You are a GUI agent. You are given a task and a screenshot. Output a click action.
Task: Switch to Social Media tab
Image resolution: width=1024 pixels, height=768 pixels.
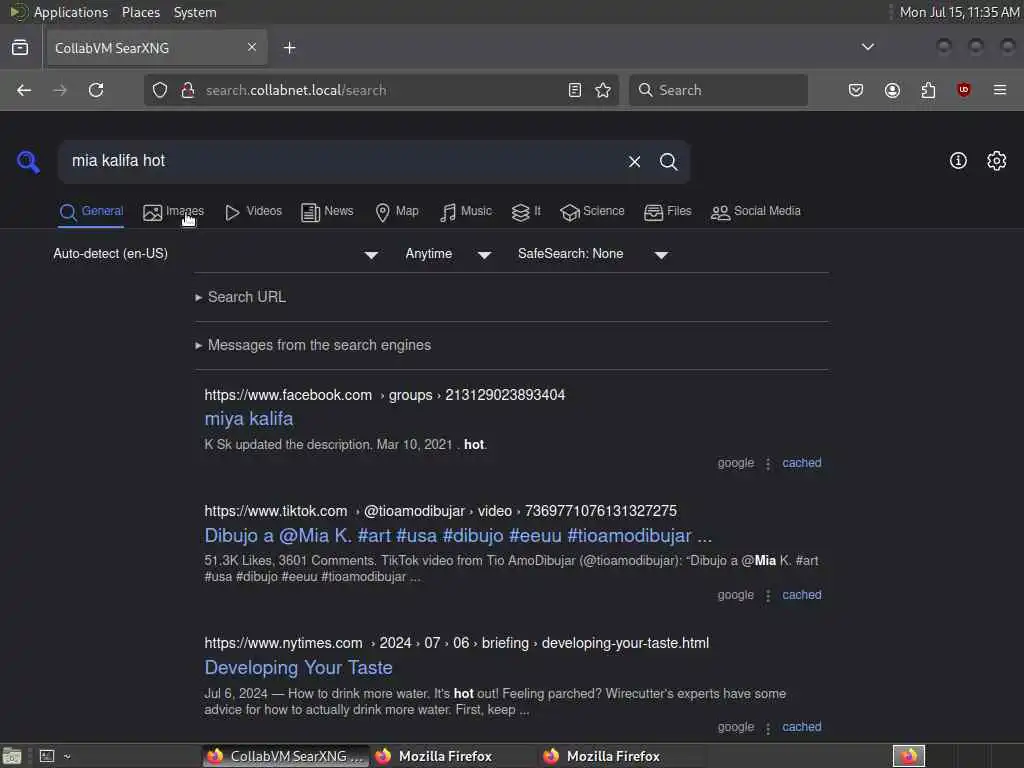(x=755, y=212)
